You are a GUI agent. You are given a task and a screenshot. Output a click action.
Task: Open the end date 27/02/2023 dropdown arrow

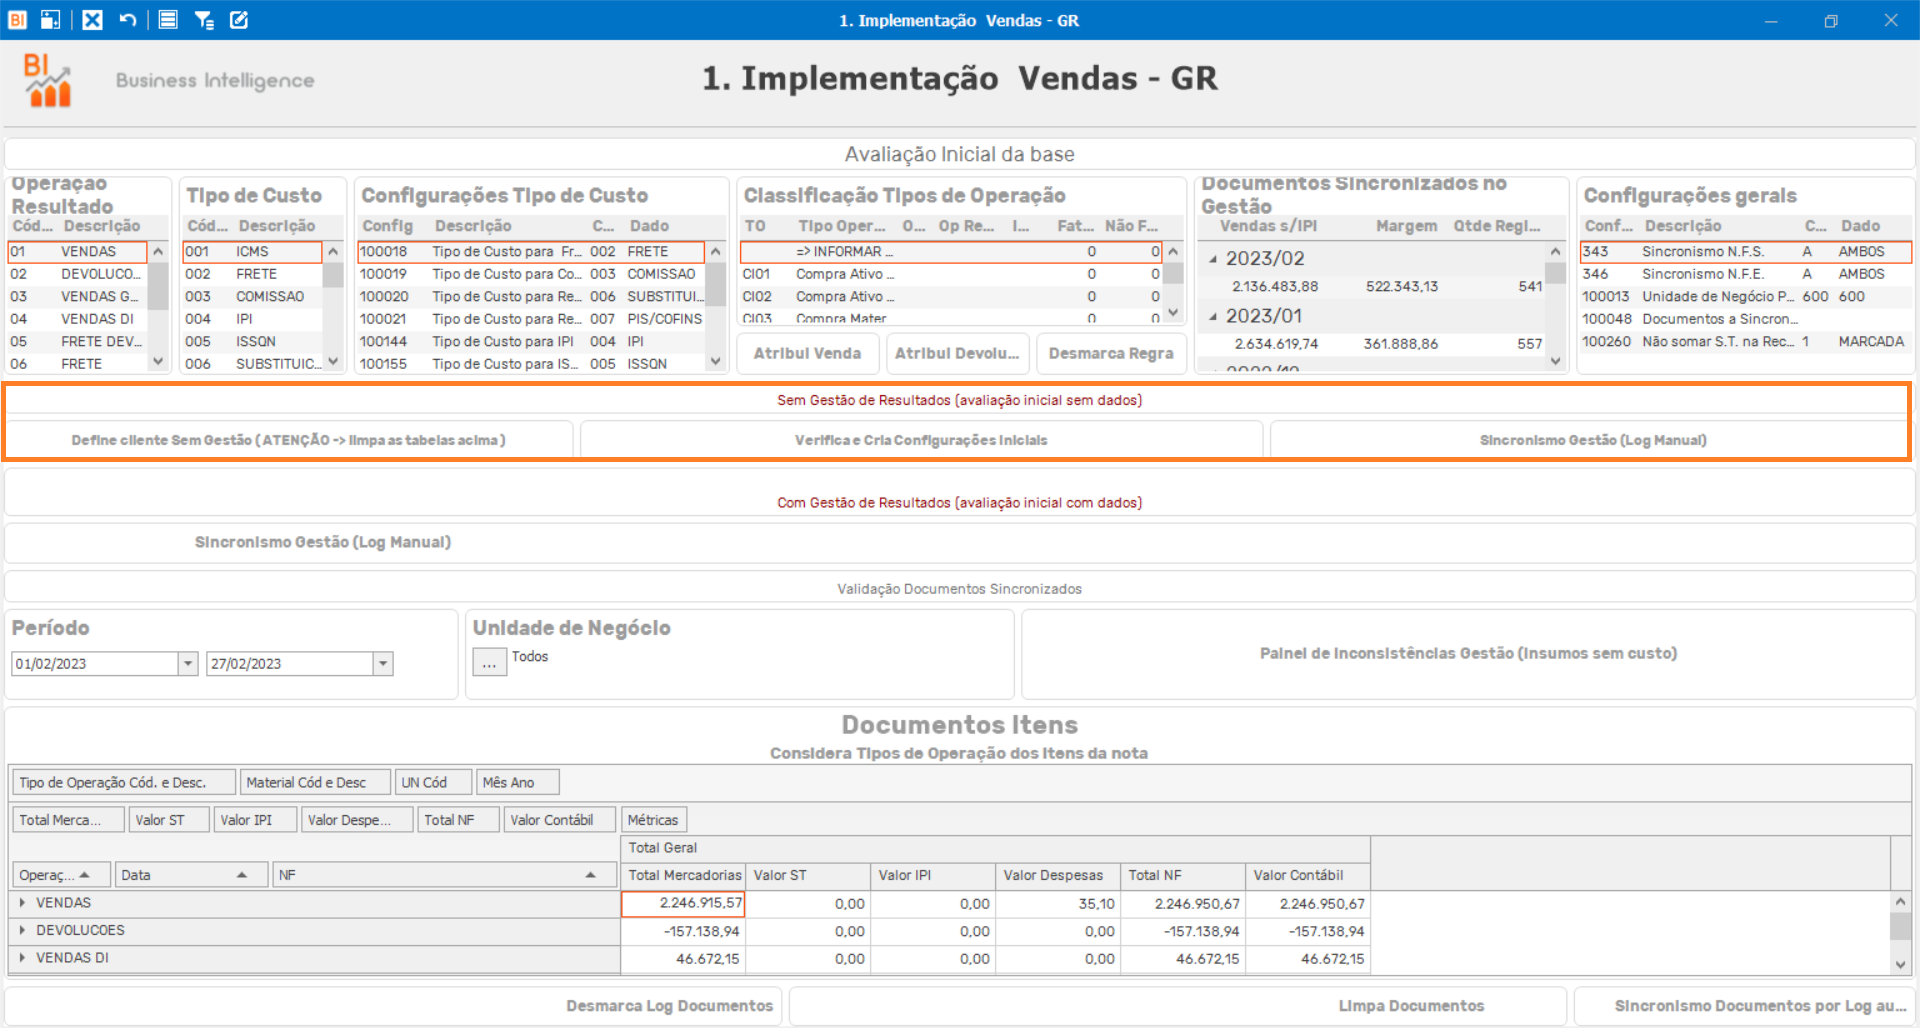(383, 663)
